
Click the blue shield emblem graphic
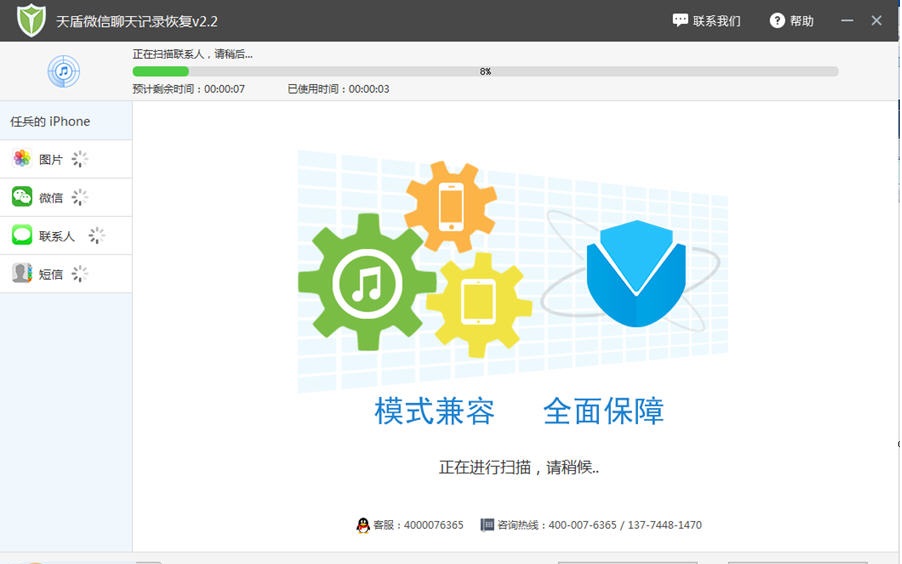pyautogui.click(x=636, y=273)
